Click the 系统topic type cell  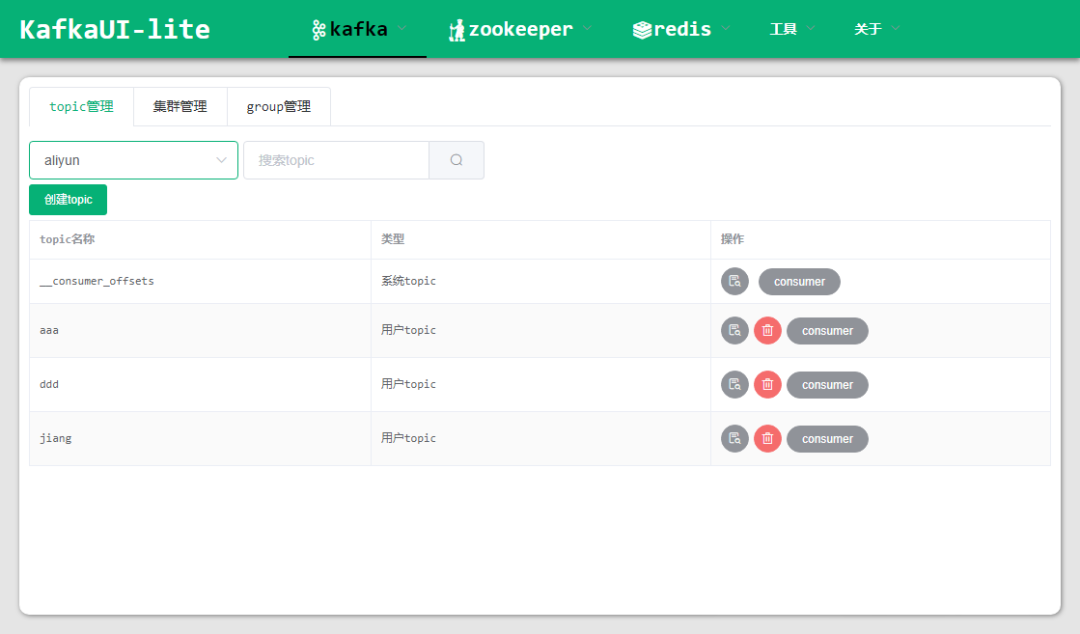(541, 281)
